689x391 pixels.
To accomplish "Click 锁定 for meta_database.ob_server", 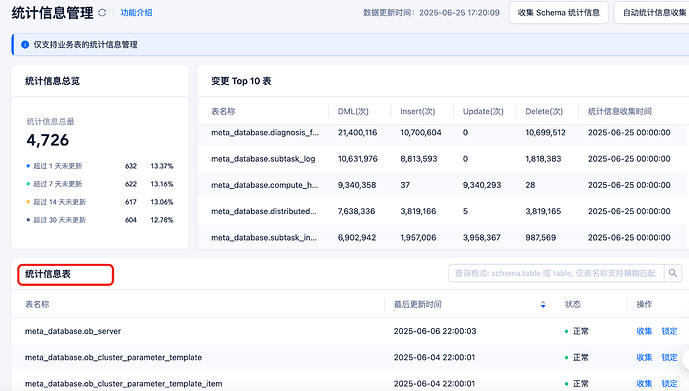I will [669, 331].
